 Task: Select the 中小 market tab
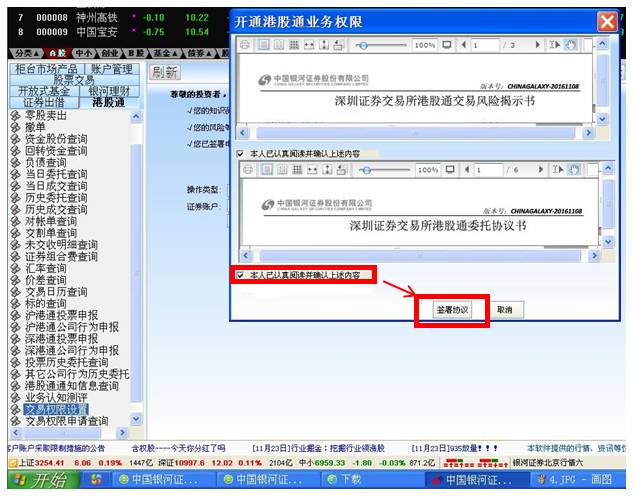pyautogui.click(x=84, y=53)
